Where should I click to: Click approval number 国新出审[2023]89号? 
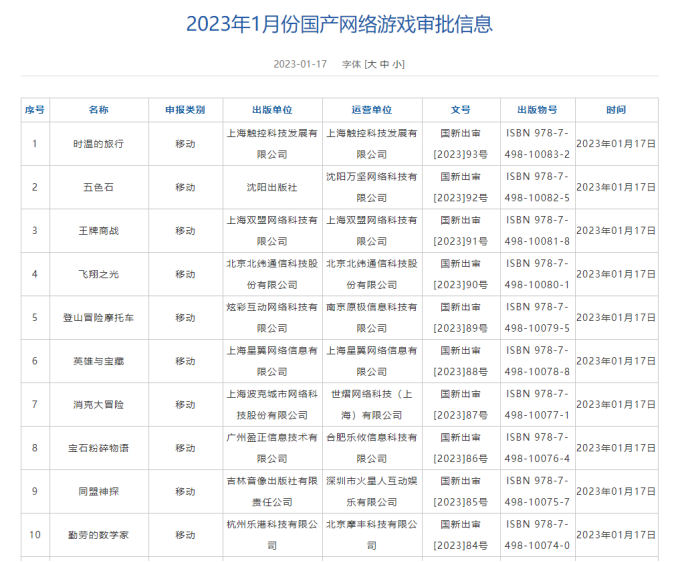point(461,317)
